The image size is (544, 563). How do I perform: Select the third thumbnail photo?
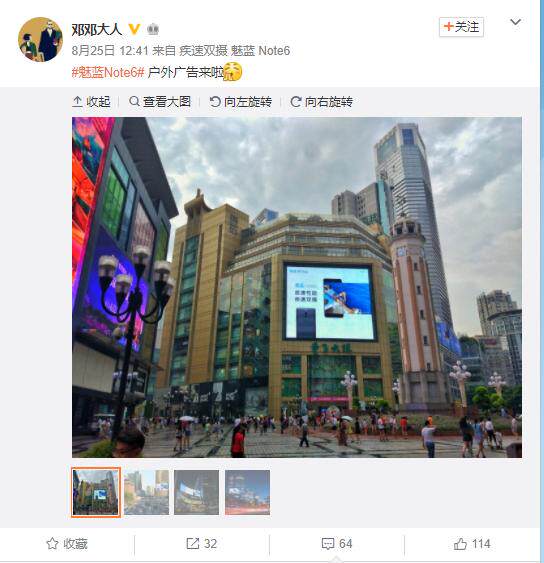(x=196, y=492)
